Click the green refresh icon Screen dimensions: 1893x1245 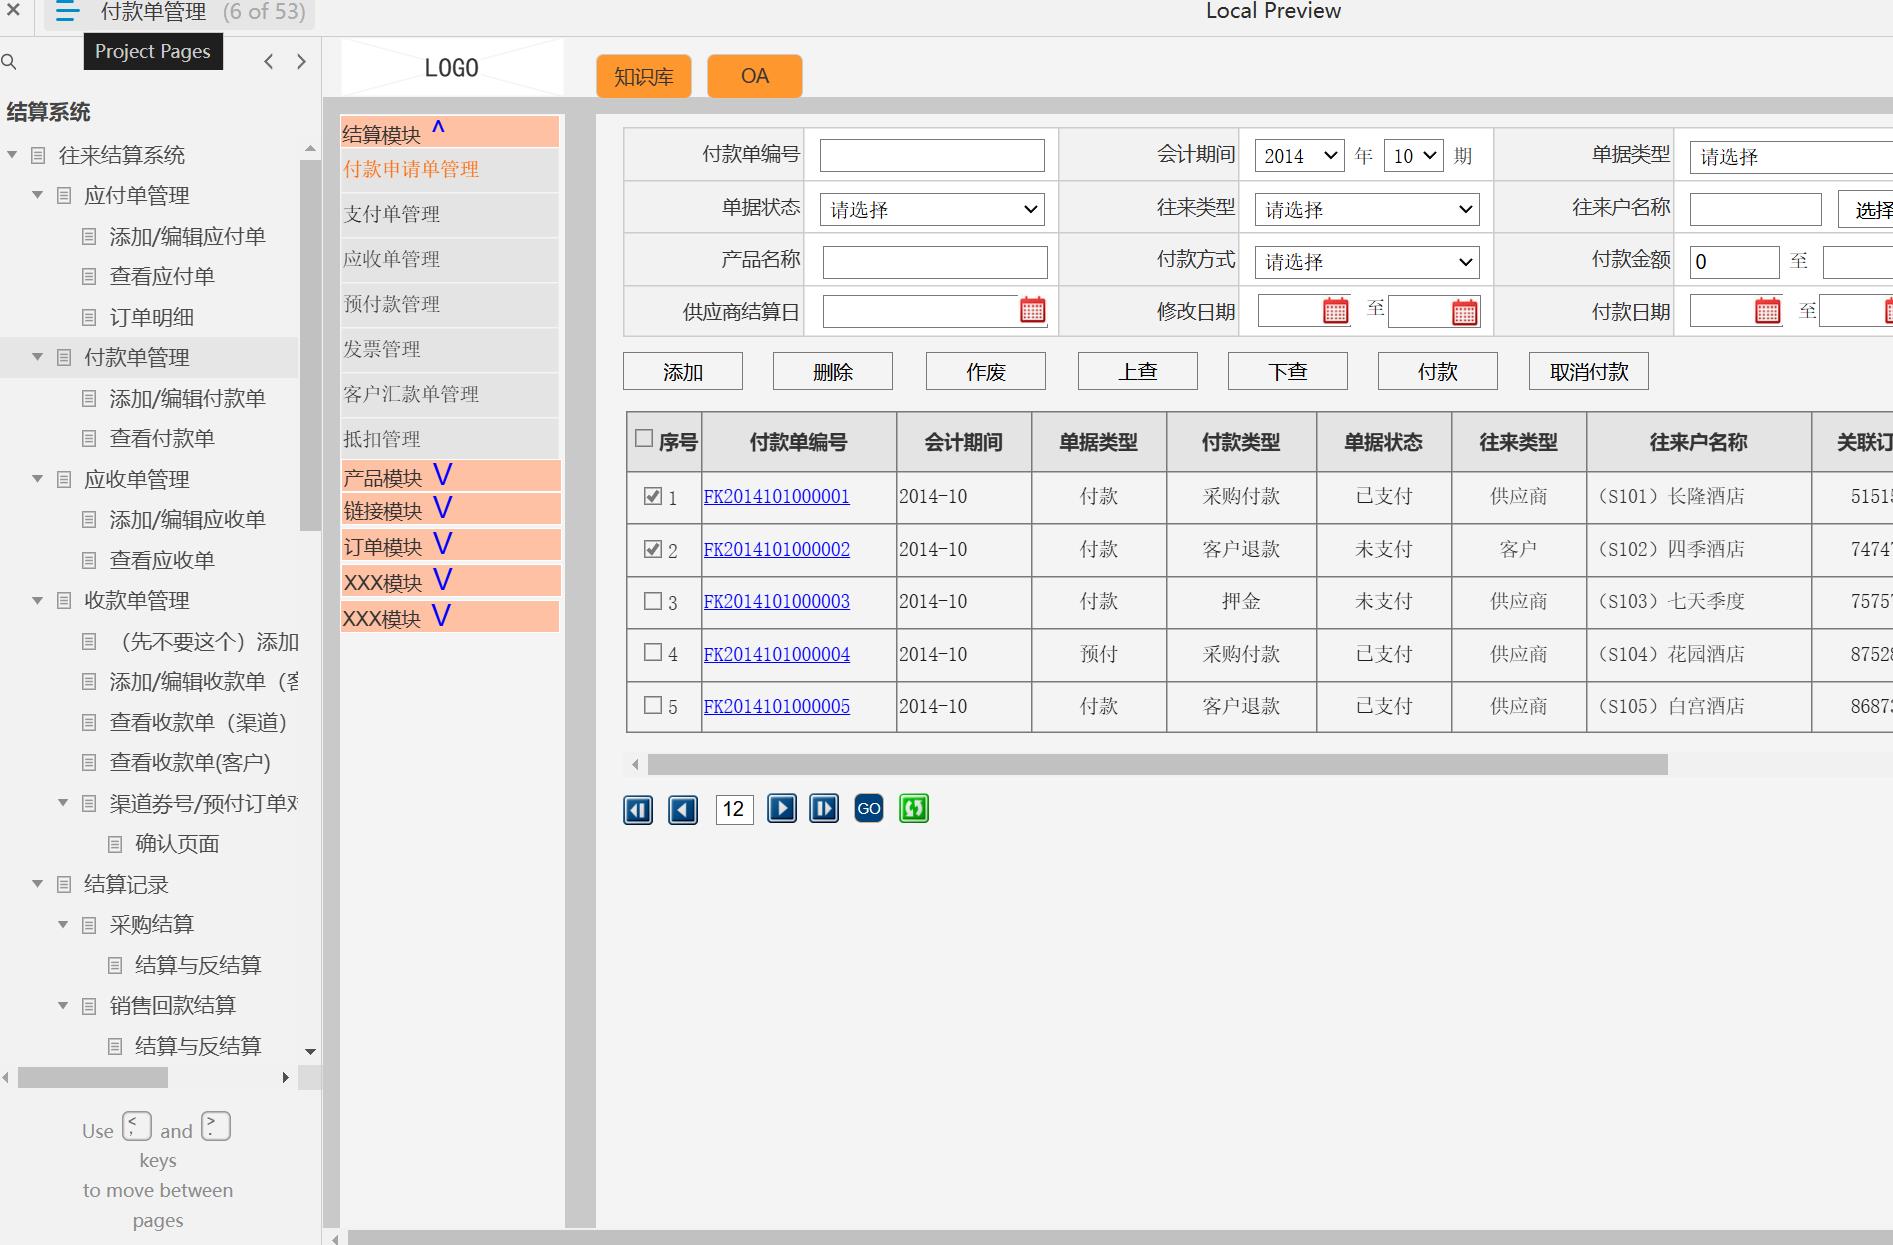click(x=914, y=808)
